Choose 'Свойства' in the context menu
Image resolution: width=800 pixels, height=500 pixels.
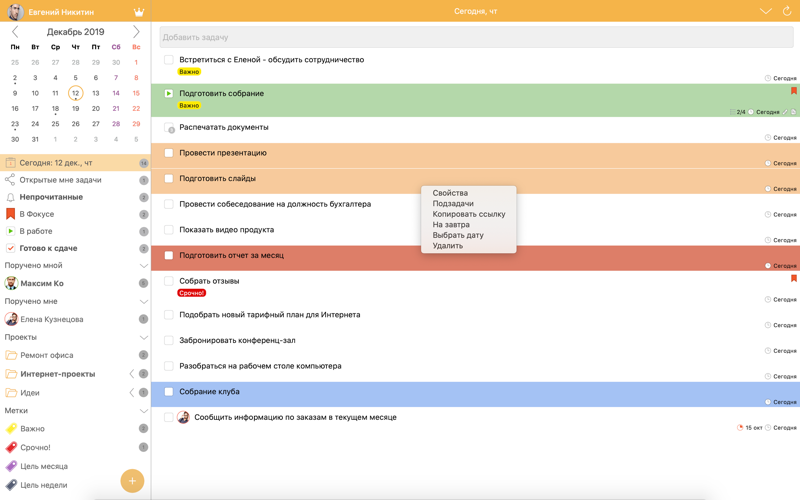point(450,193)
